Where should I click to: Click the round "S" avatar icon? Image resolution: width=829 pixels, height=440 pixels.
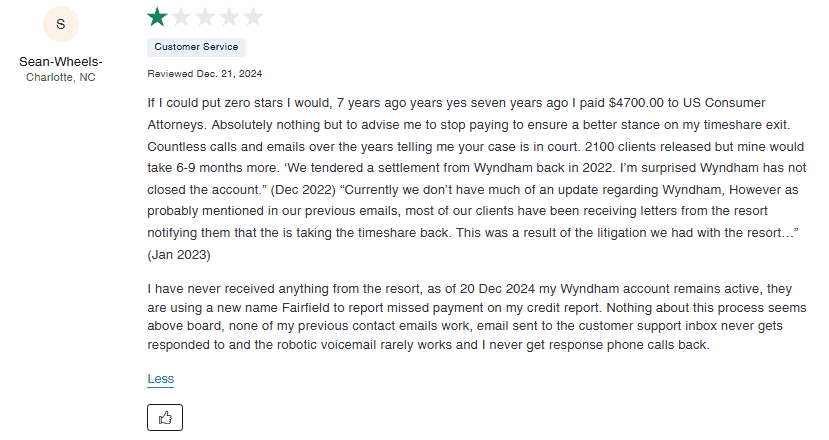coord(60,24)
